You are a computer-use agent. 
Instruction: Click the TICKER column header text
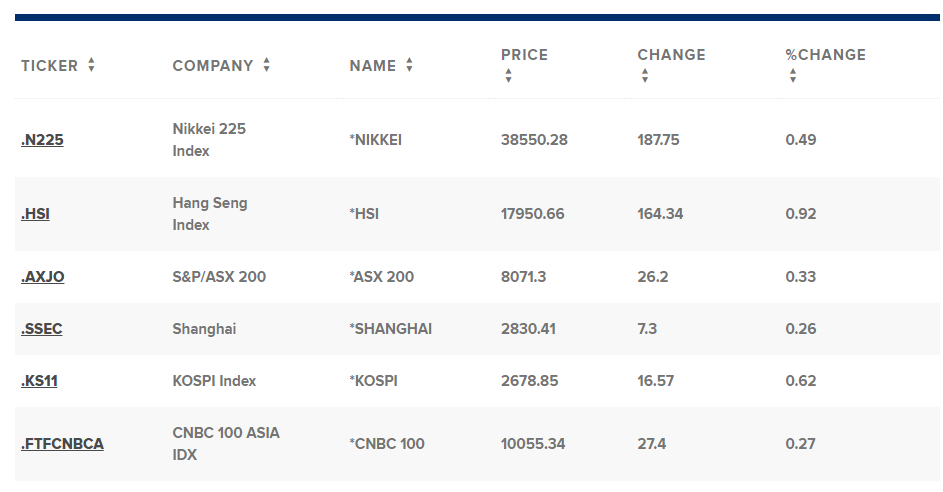[49, 66]
